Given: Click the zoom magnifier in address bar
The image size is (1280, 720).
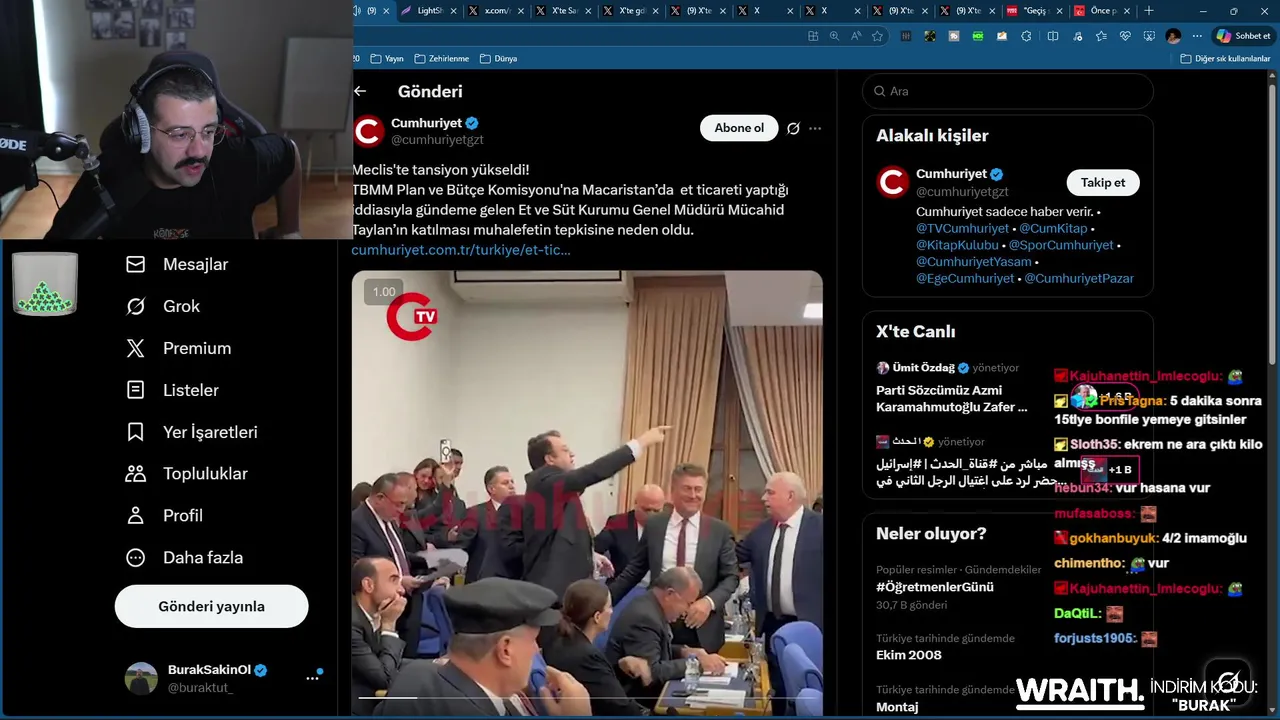Looking at the screenshot, I should coord(834,36).
